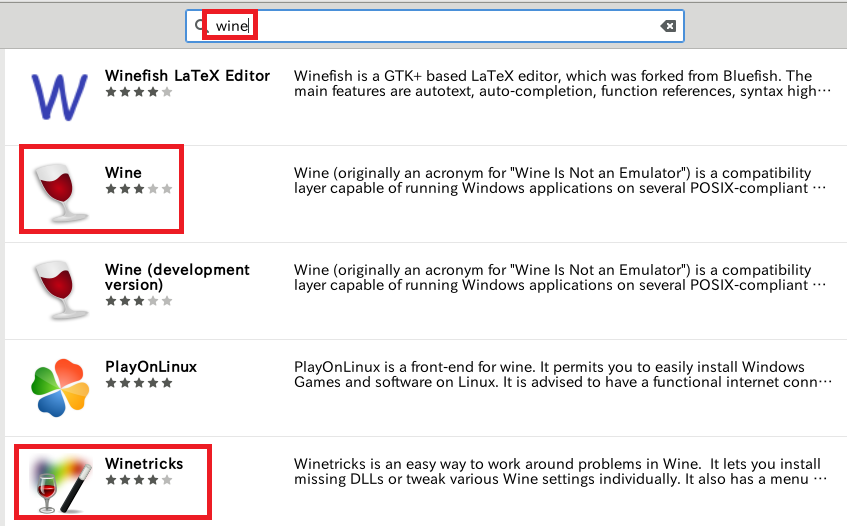Click the PlayOnLinux clover icon
Image resolution: width=847 pixels, height=526 pixels.
(60, 387)
